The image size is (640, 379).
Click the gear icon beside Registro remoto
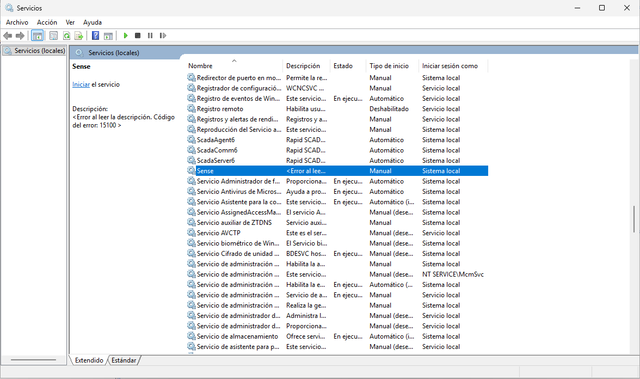pos(191,109)
